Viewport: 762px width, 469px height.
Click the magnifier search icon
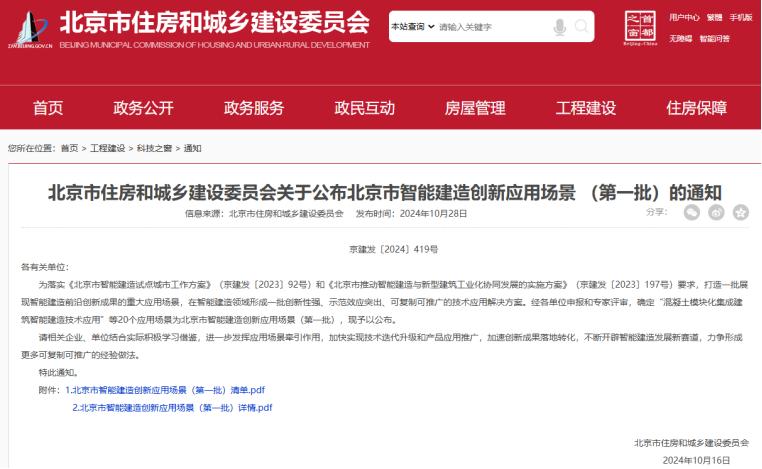point(581,27)
